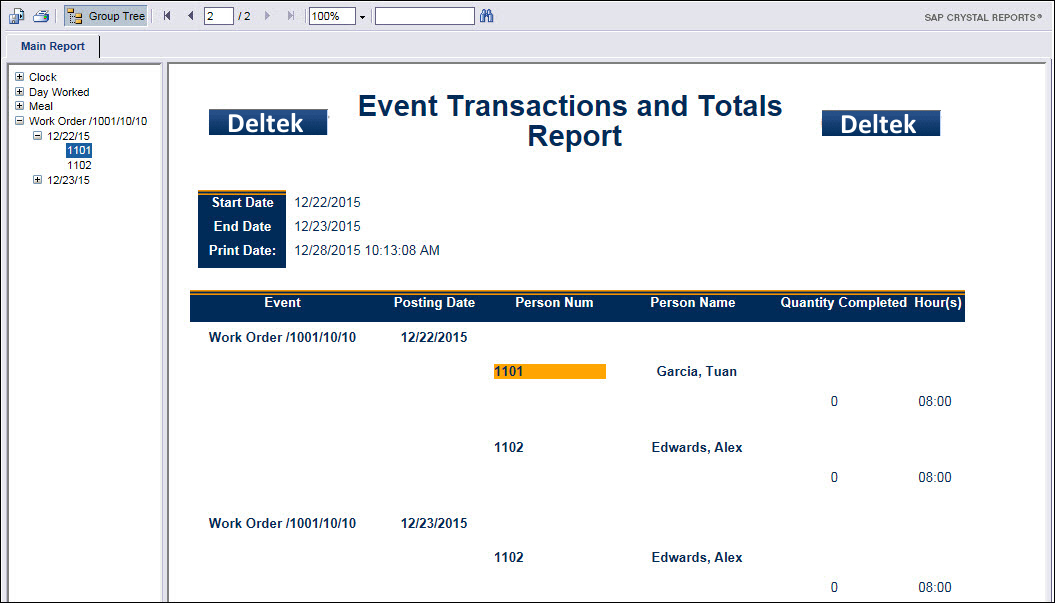Expand the Meal group tree node
This screenshot has width=1055, height=603.
pyautogui.click(x=20, y=106)
